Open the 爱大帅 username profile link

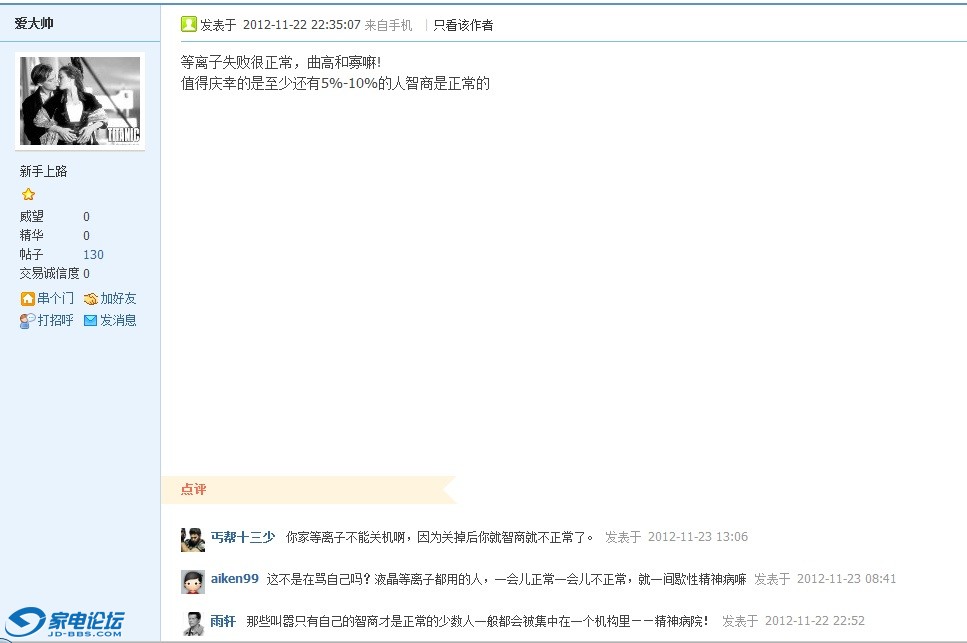pos(34,23)
